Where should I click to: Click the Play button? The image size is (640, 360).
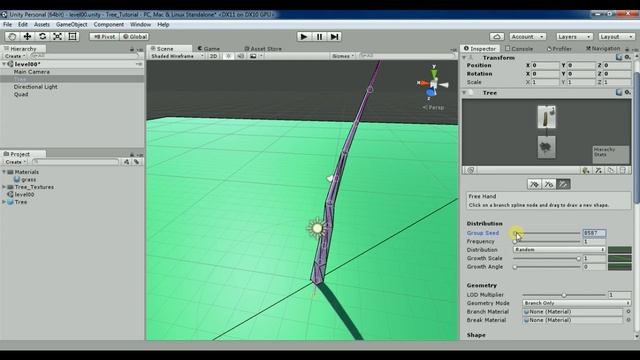pos(304,37)
